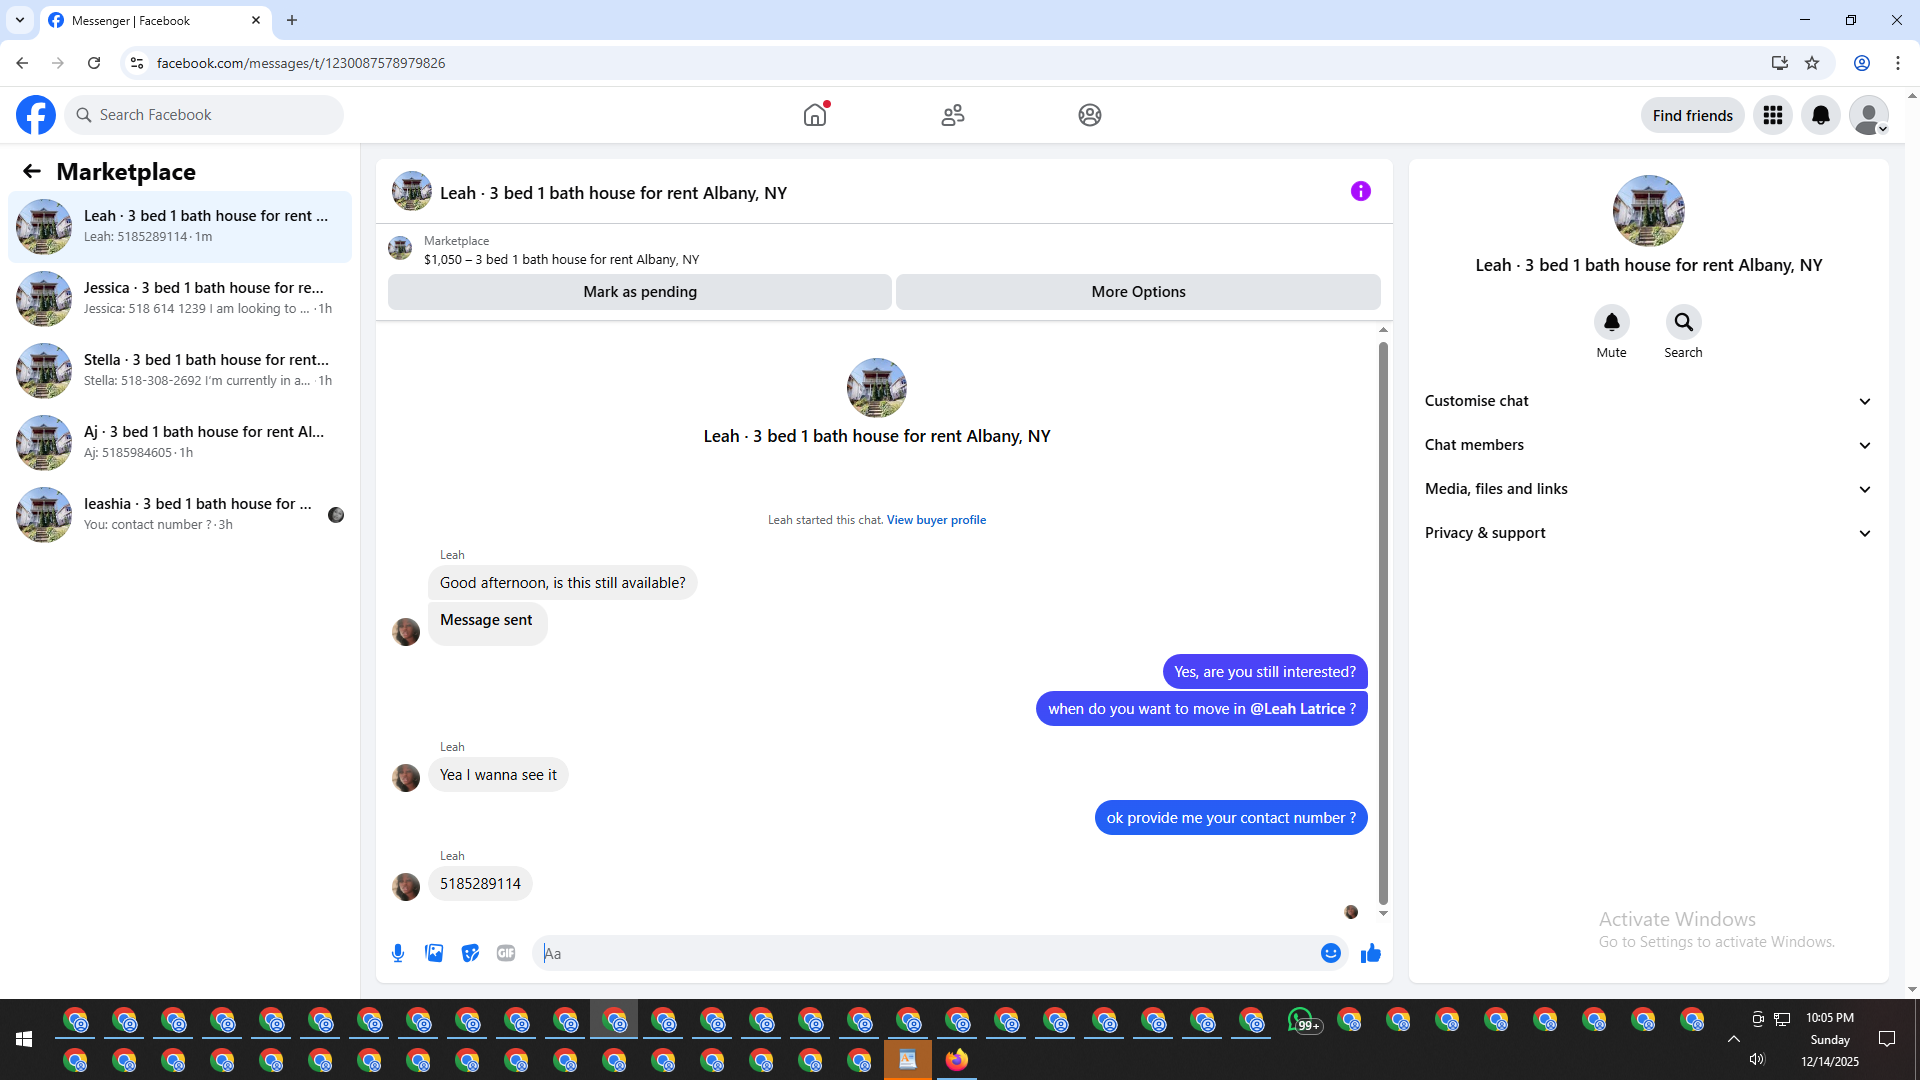Mute this conversation's notifications
Viewport: 1920px width, 1080px height.
point(1611,323)
